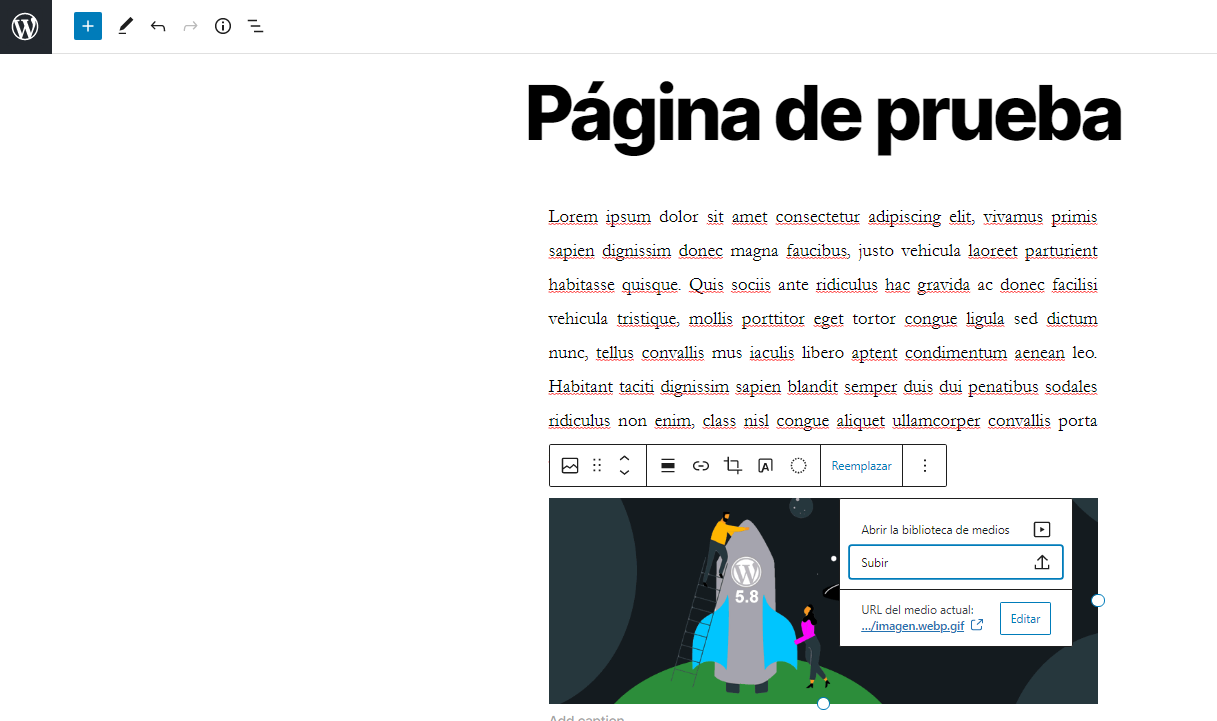Open image alignment options
1217x721 pixels.
[x=669, y=465]
